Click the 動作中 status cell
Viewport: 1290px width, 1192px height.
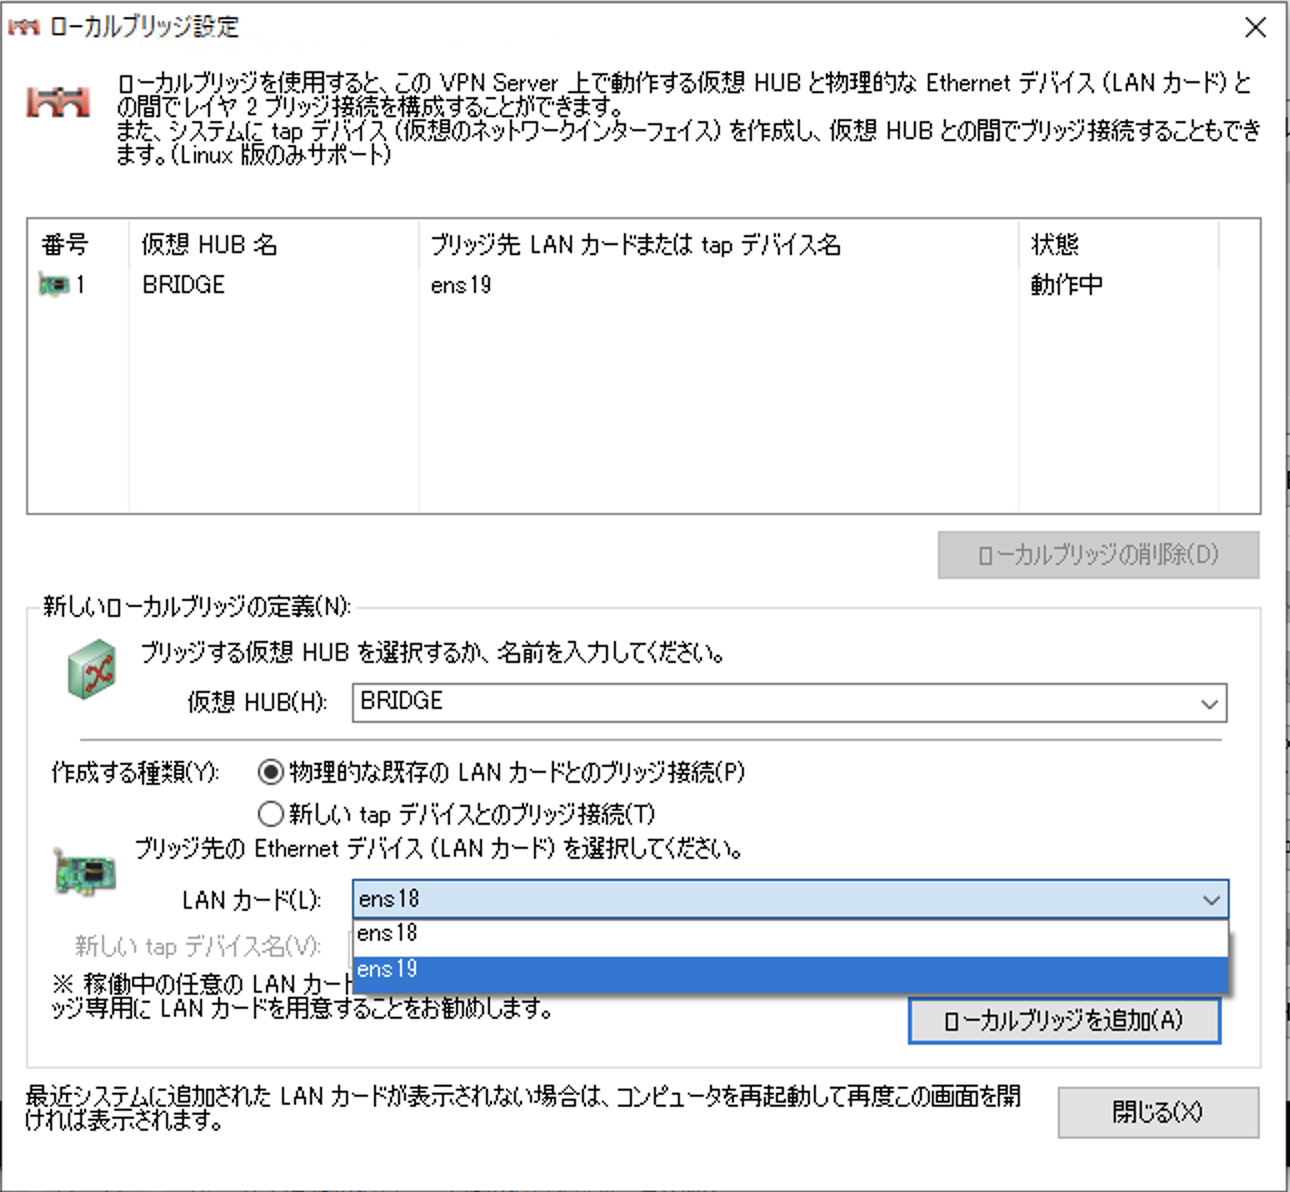click(1067, 285)
